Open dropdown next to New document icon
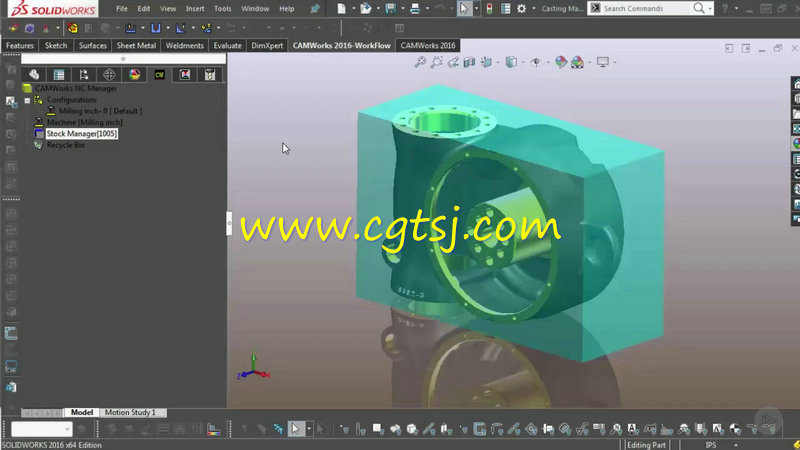This screenshot has width=800, height=450. tap(353, 8)
